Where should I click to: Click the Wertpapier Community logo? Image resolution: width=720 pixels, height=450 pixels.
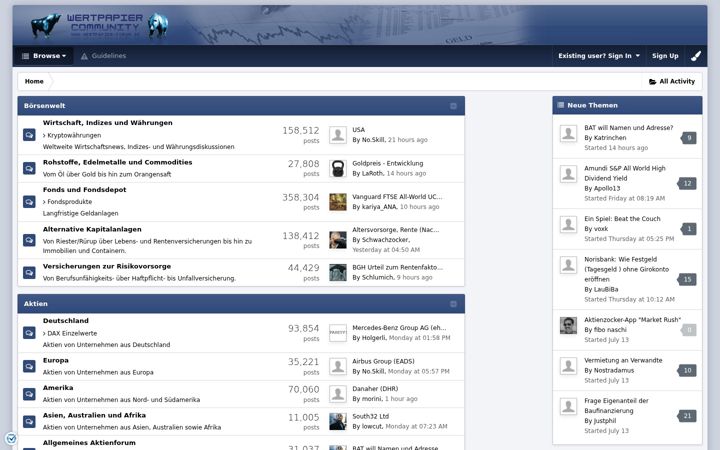(100, 25)
